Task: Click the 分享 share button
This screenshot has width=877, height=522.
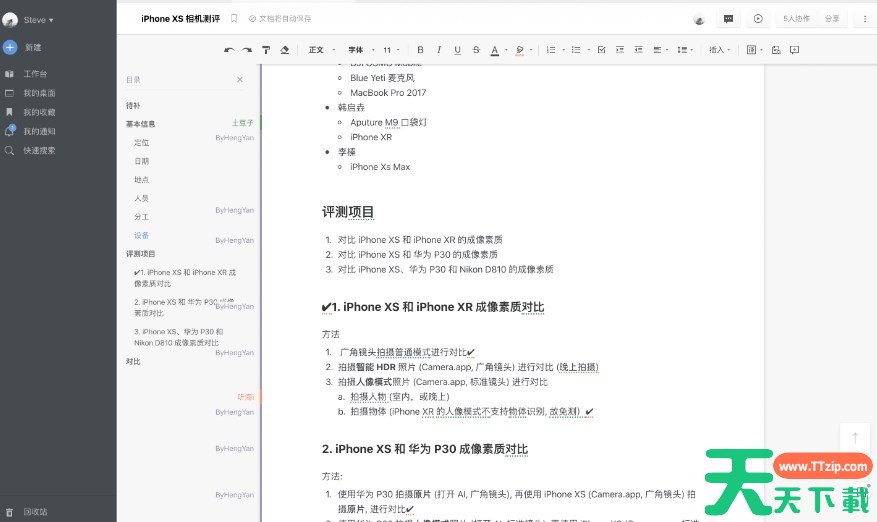Action: click(x=832, y=19)
